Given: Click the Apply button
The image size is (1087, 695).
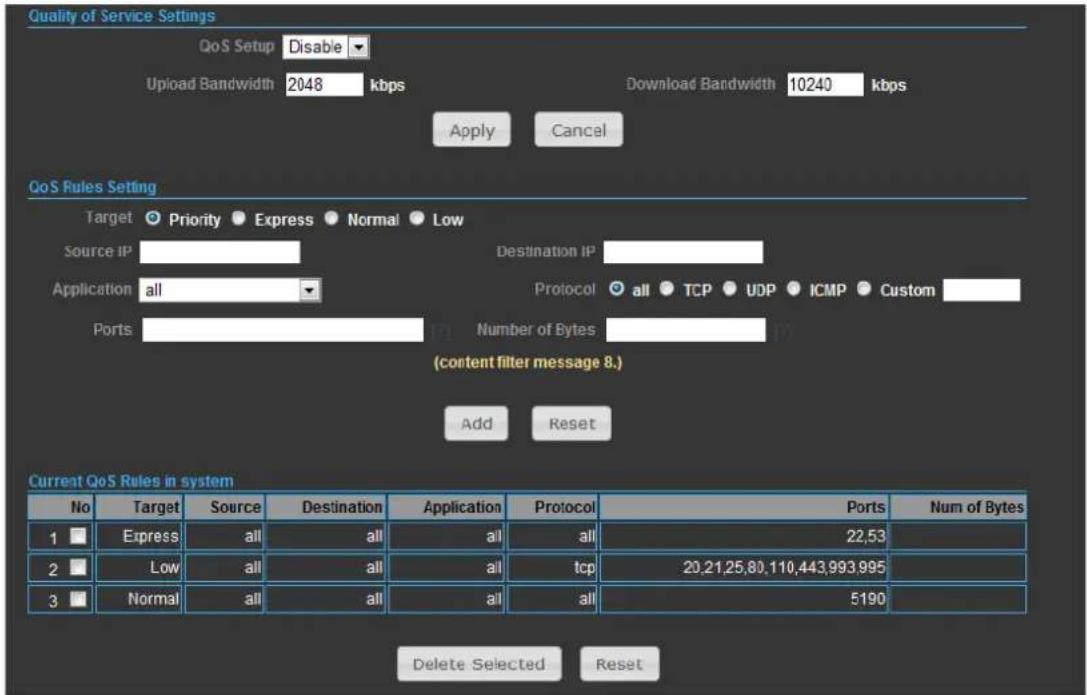Looking at the screenshot, I should pos(471,130).
